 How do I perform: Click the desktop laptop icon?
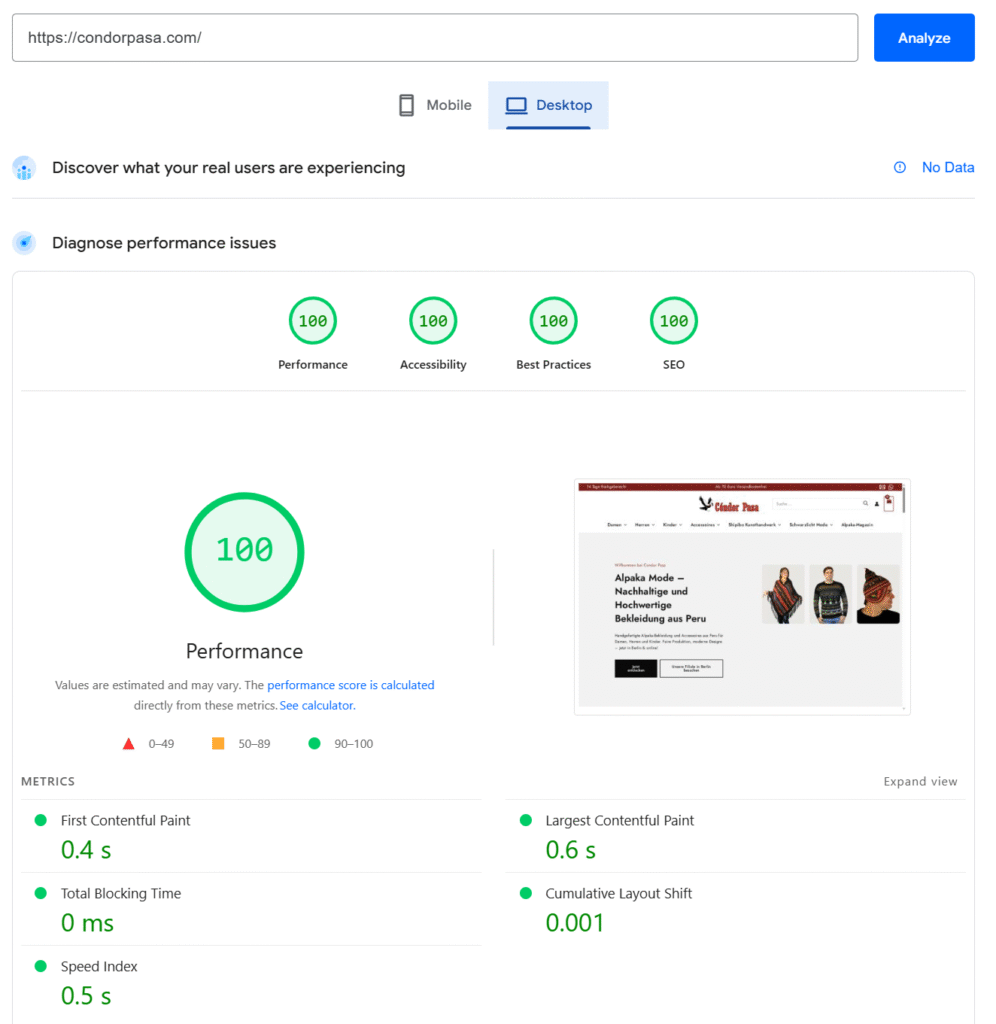point(516,105)
